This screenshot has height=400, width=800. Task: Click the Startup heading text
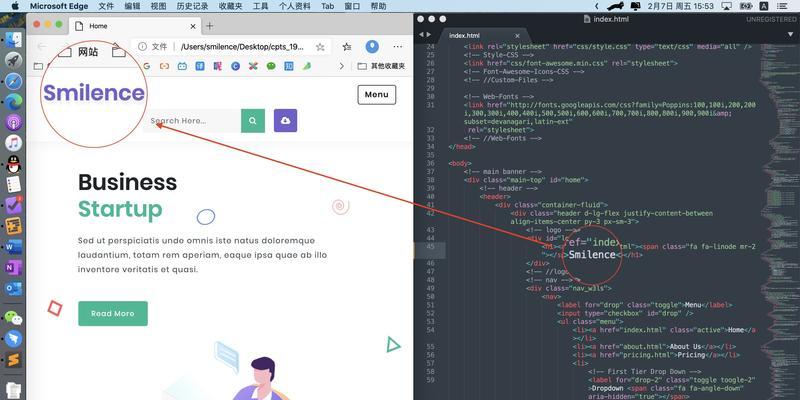click(120, 209)
